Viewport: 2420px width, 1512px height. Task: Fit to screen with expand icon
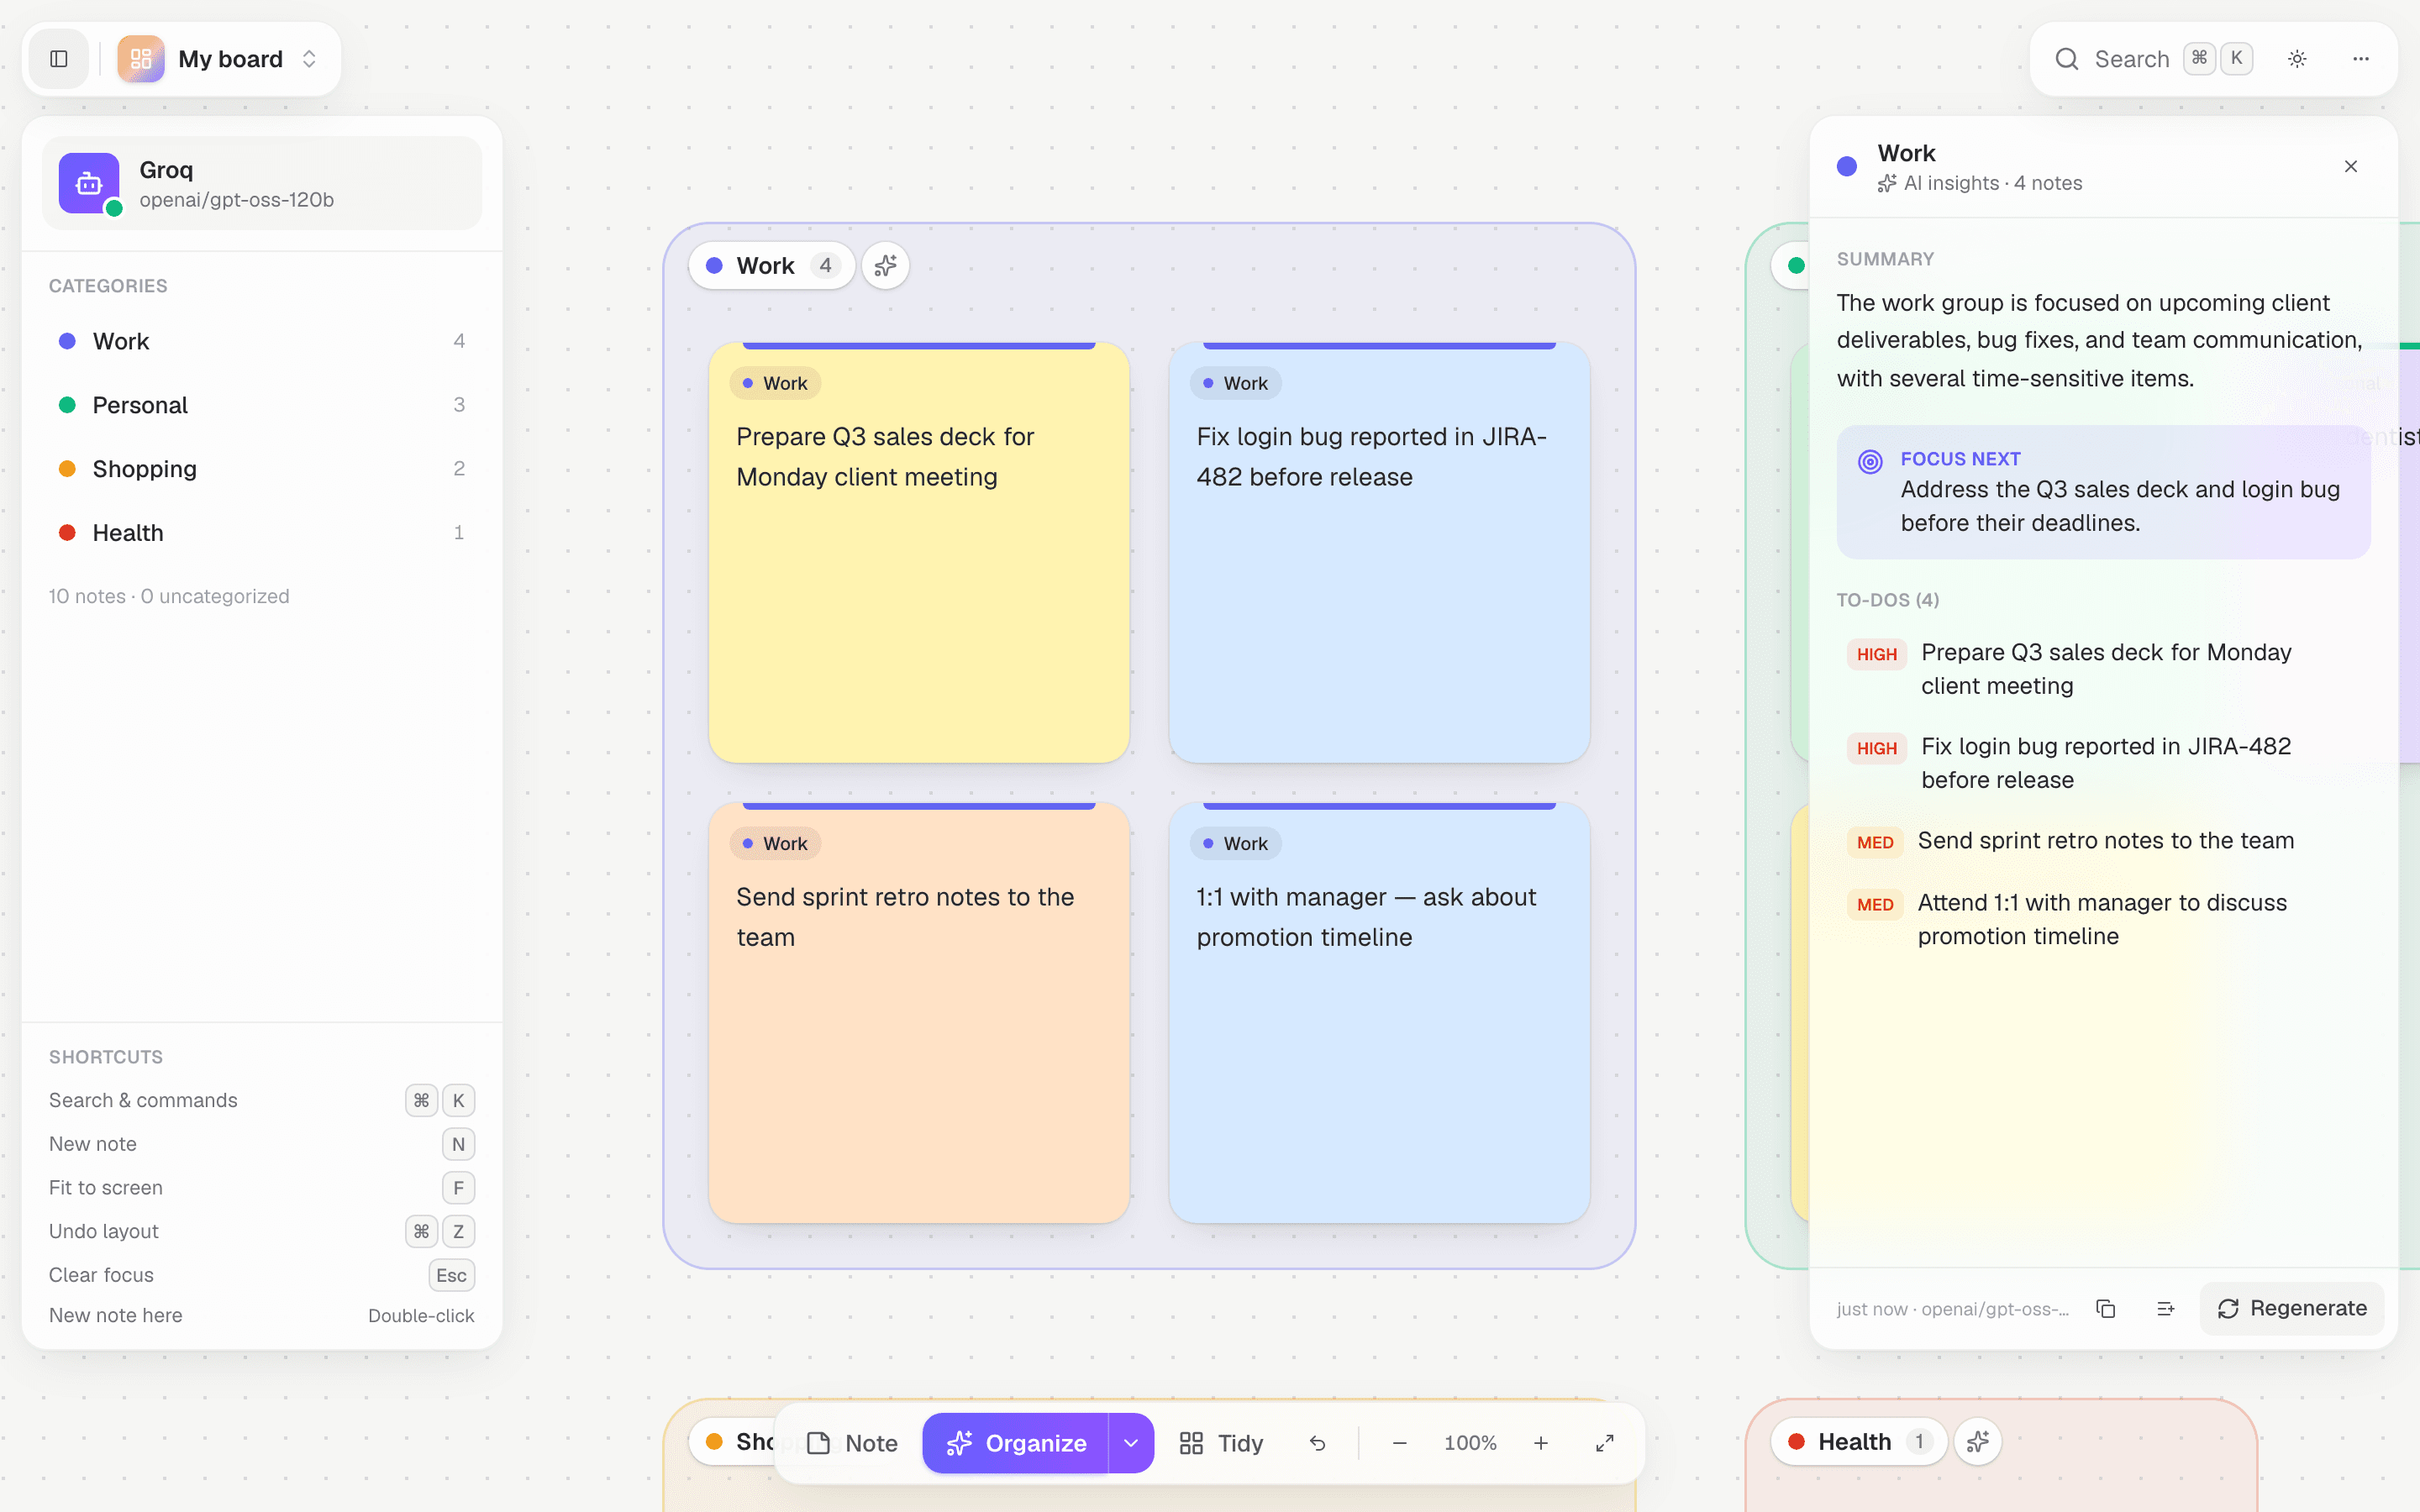click(1604, 1443)
